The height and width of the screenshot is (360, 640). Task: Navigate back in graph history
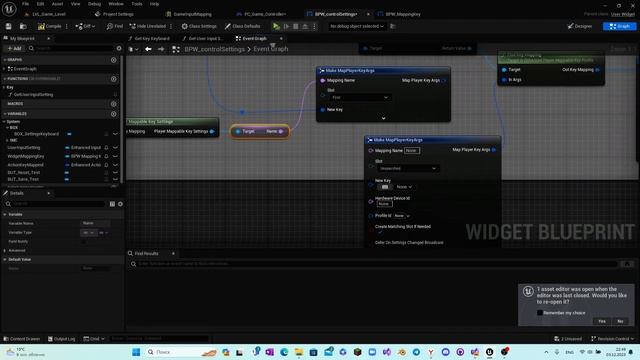148,49
